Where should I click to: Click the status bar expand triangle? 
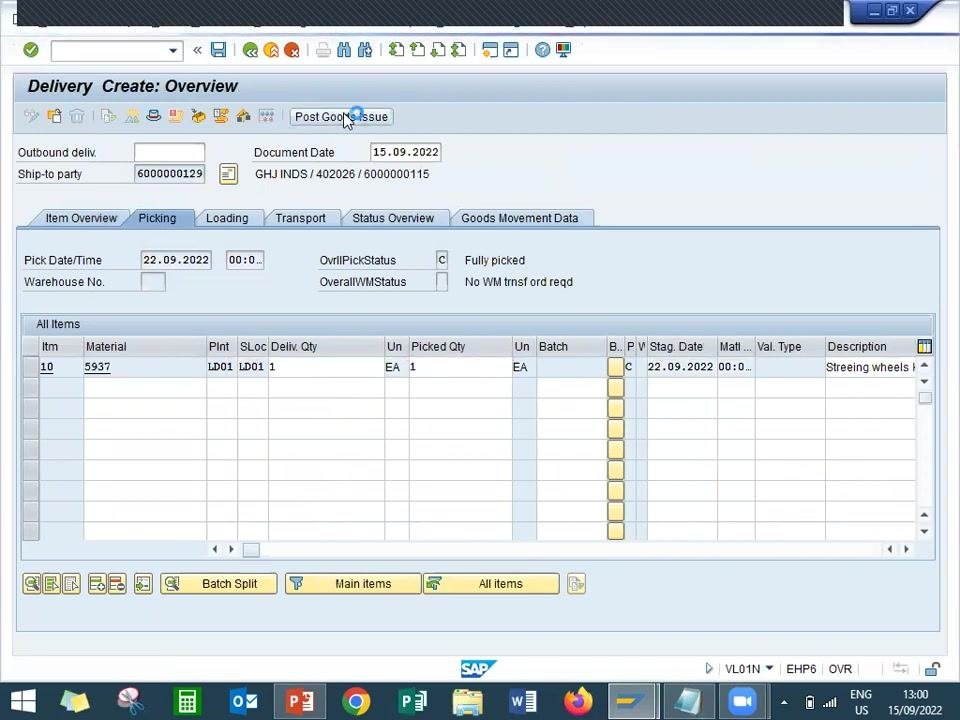click(x=708, y=669)
